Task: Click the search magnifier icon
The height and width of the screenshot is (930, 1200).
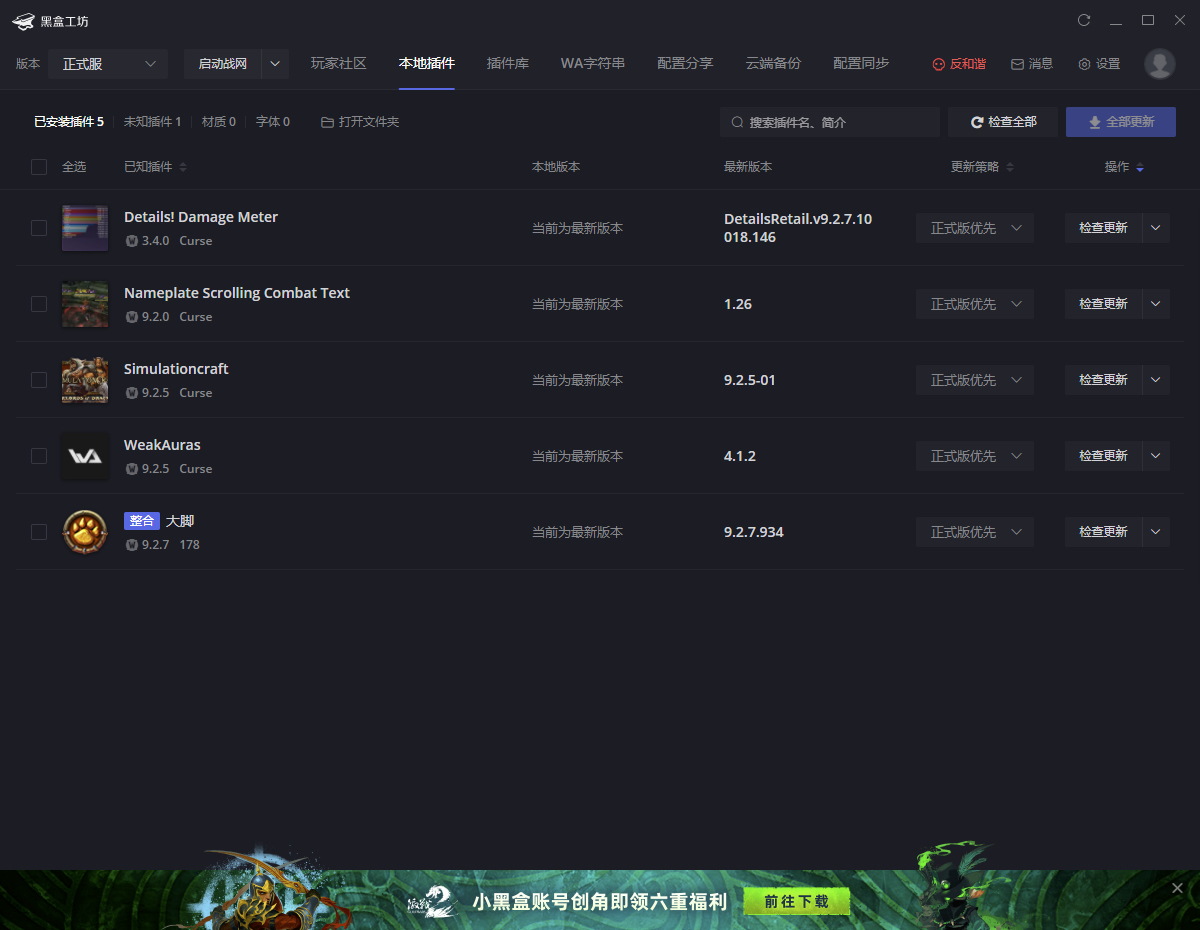Action: (x=737, y=122)
